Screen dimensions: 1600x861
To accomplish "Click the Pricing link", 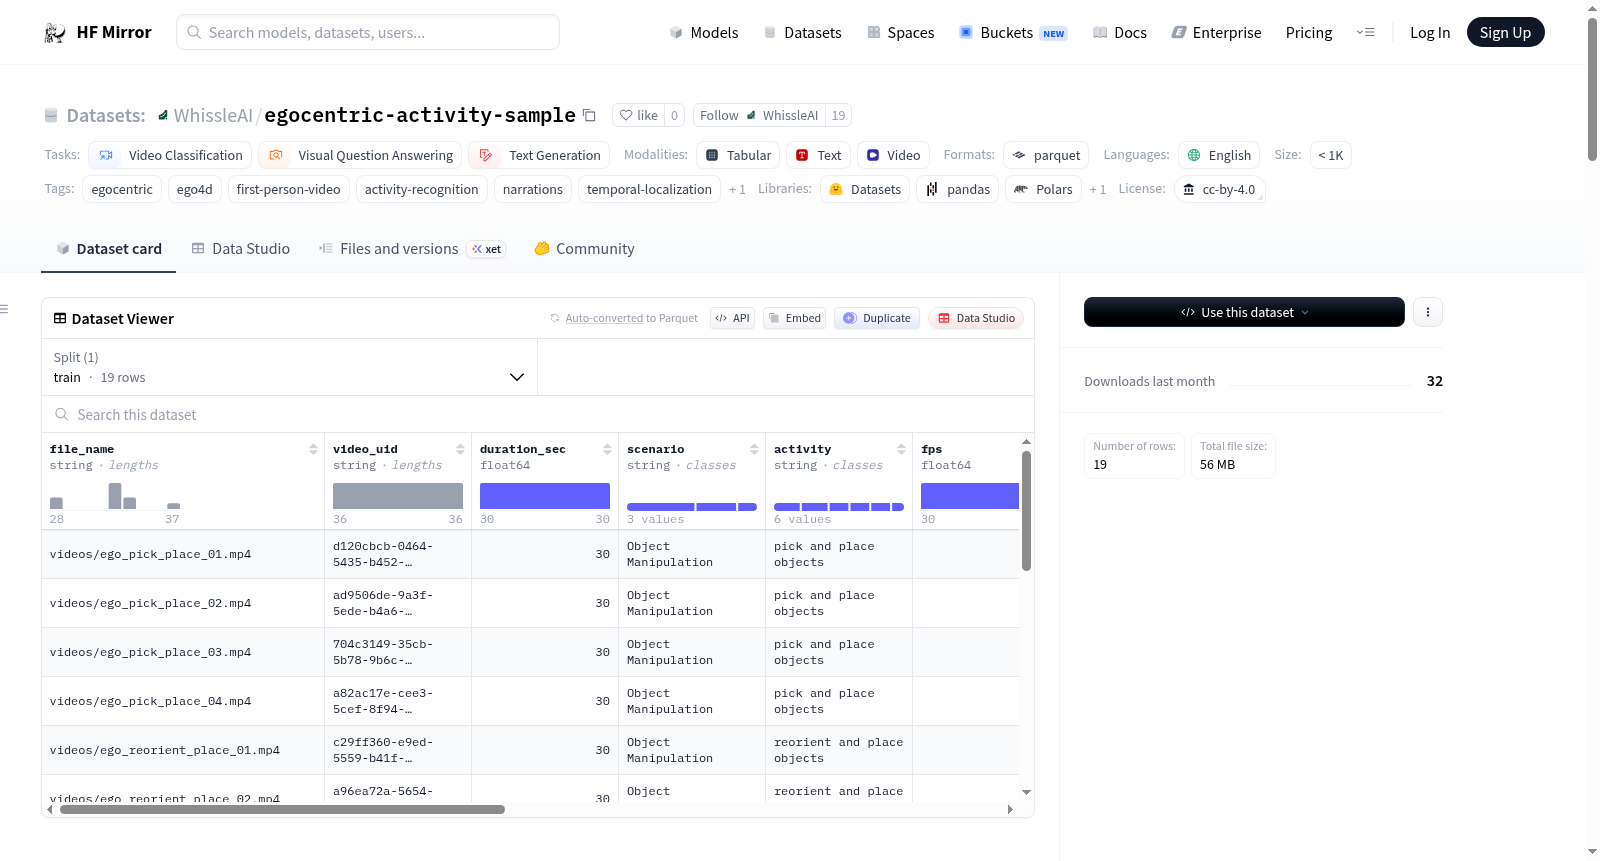I will pyautogui.click(x=1309, y=33).
